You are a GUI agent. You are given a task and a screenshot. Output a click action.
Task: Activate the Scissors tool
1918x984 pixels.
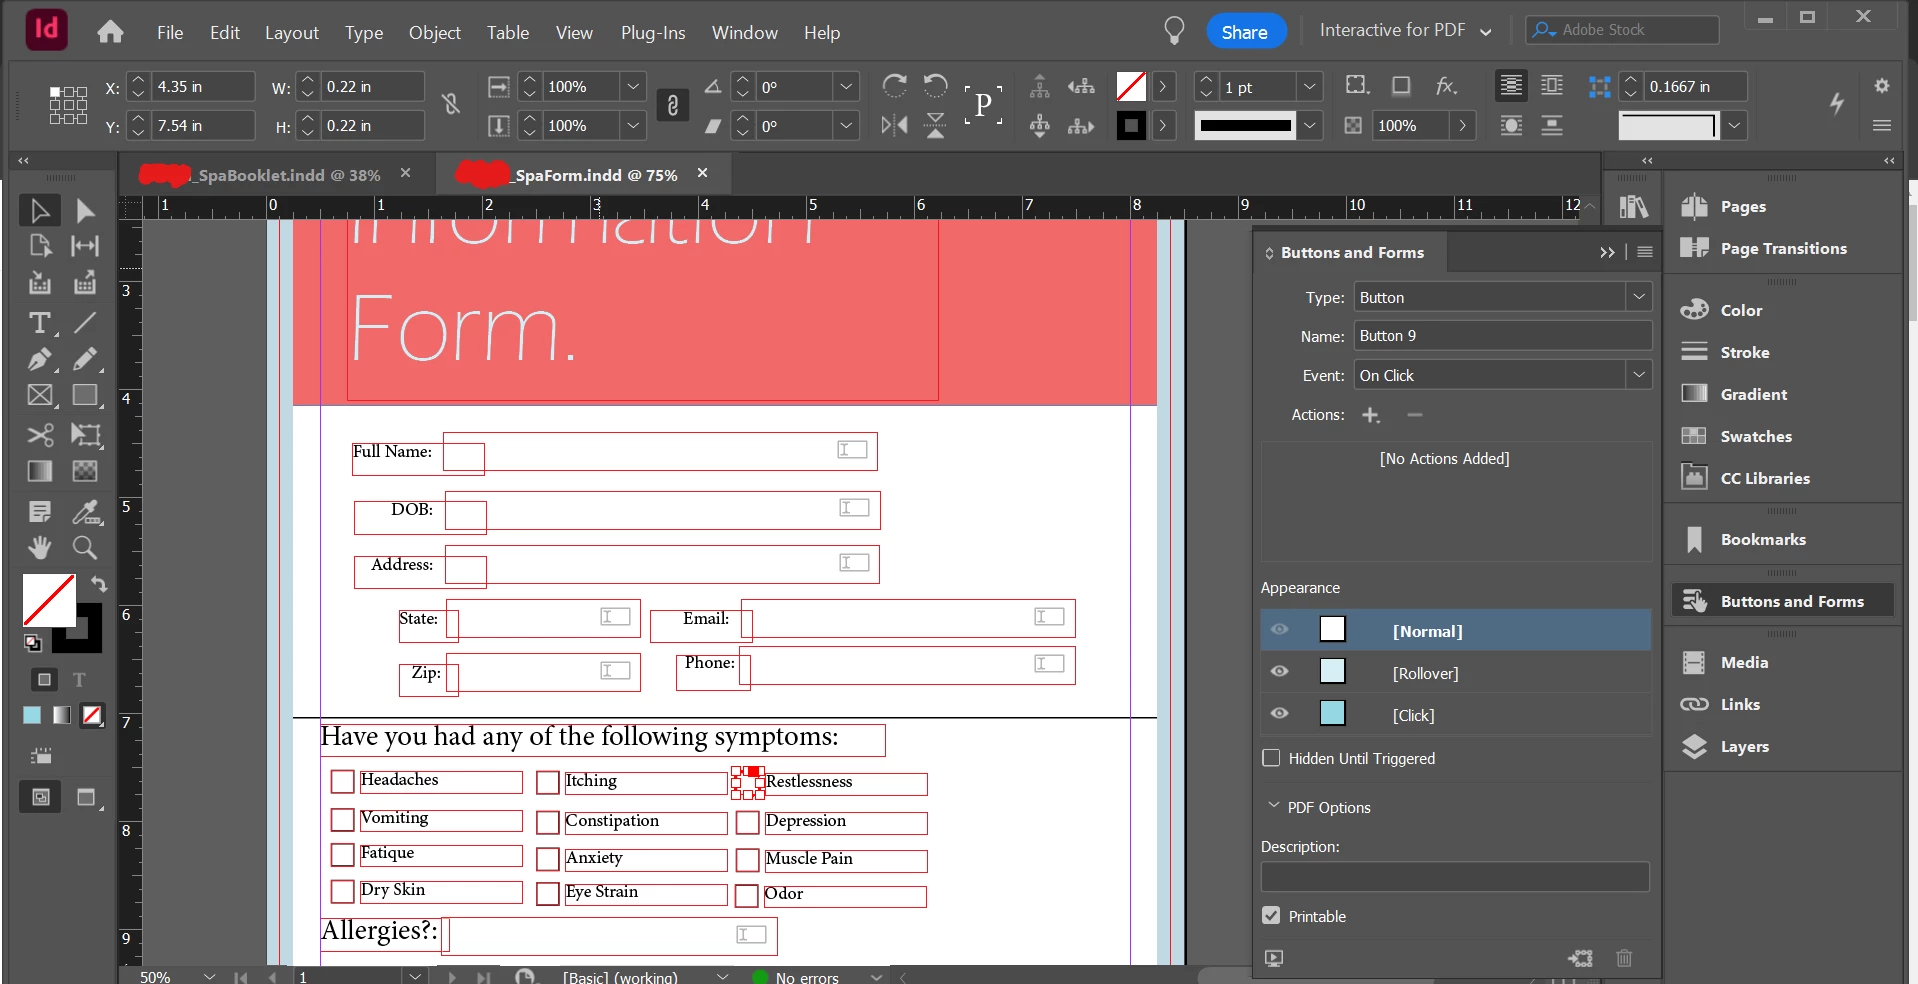click(40, 435)
